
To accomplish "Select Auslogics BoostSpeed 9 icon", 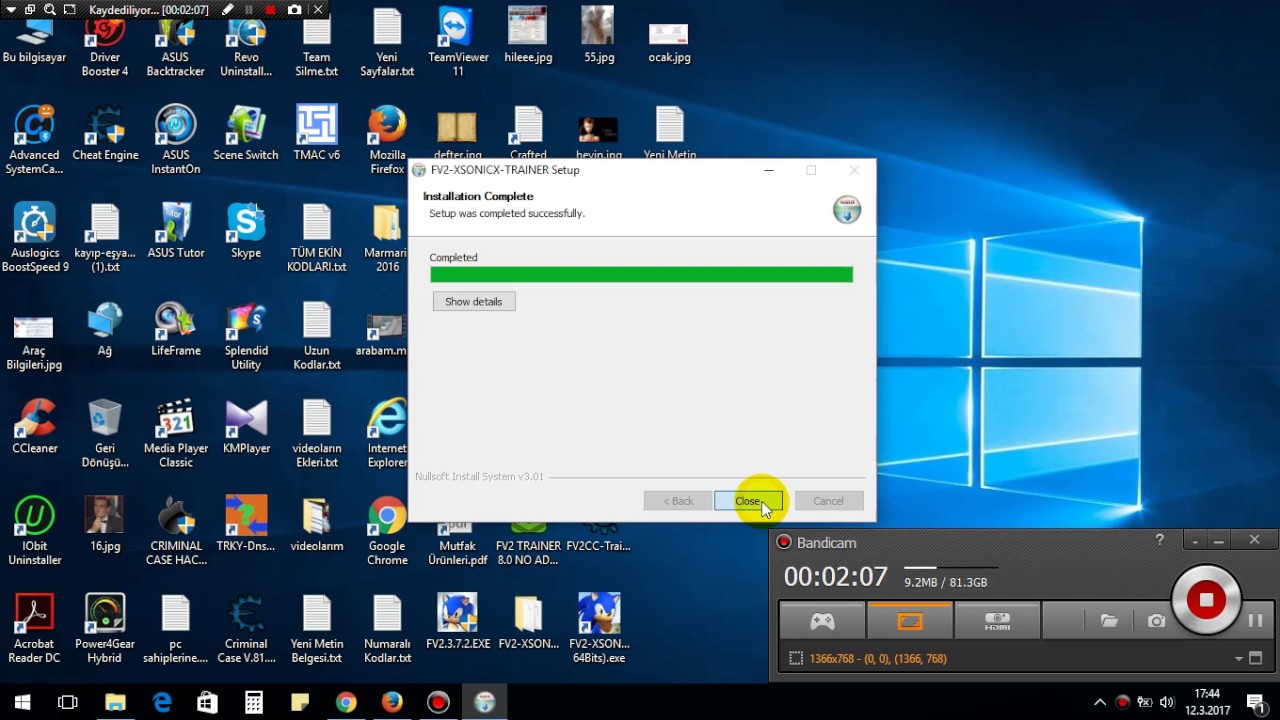I will (x=35, y=239).
